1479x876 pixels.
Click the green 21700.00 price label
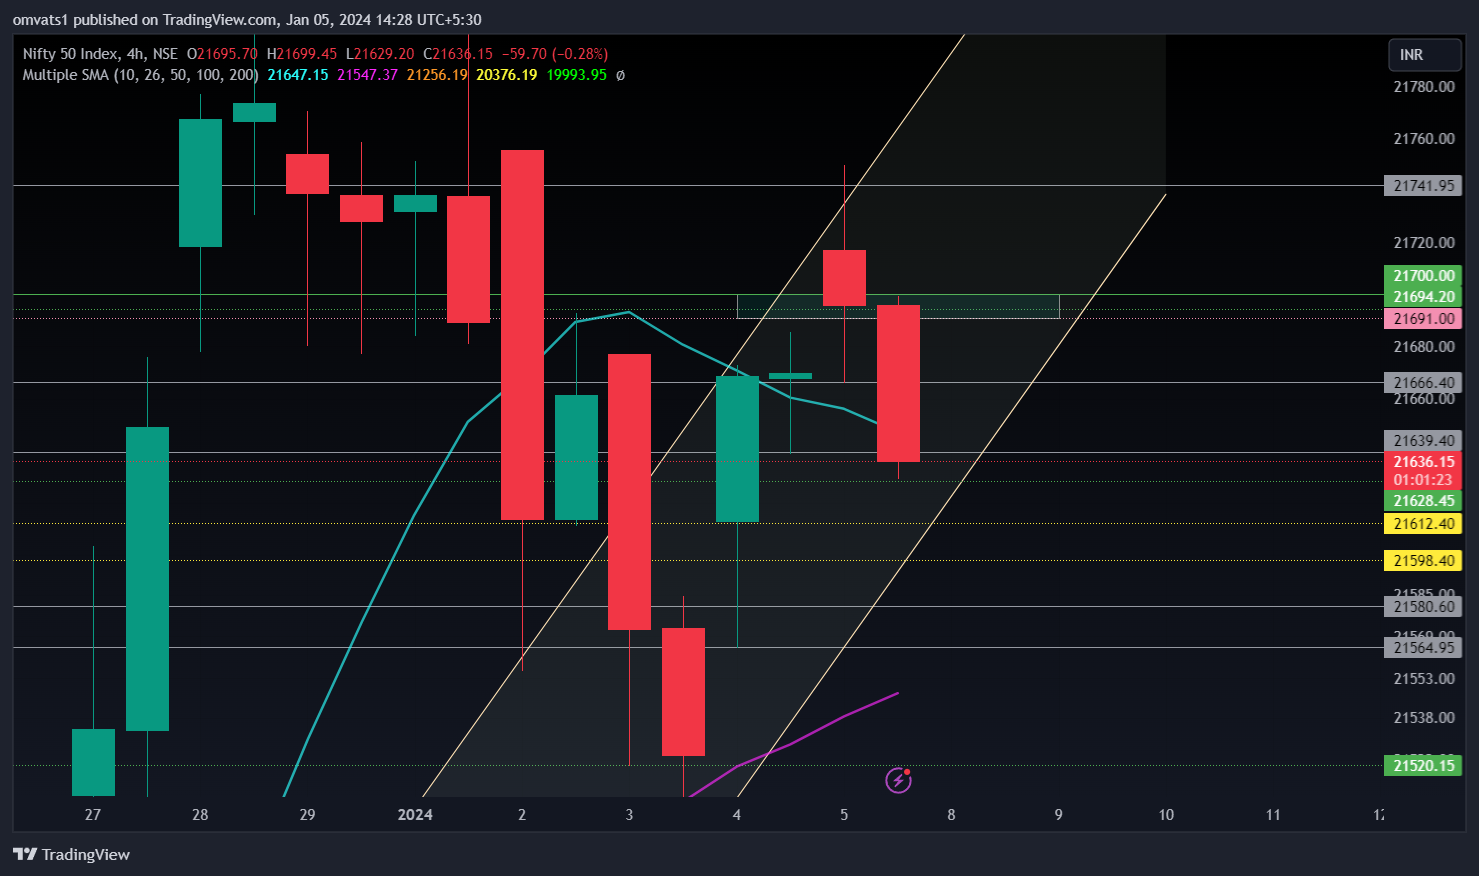(x=1423, y=276)
